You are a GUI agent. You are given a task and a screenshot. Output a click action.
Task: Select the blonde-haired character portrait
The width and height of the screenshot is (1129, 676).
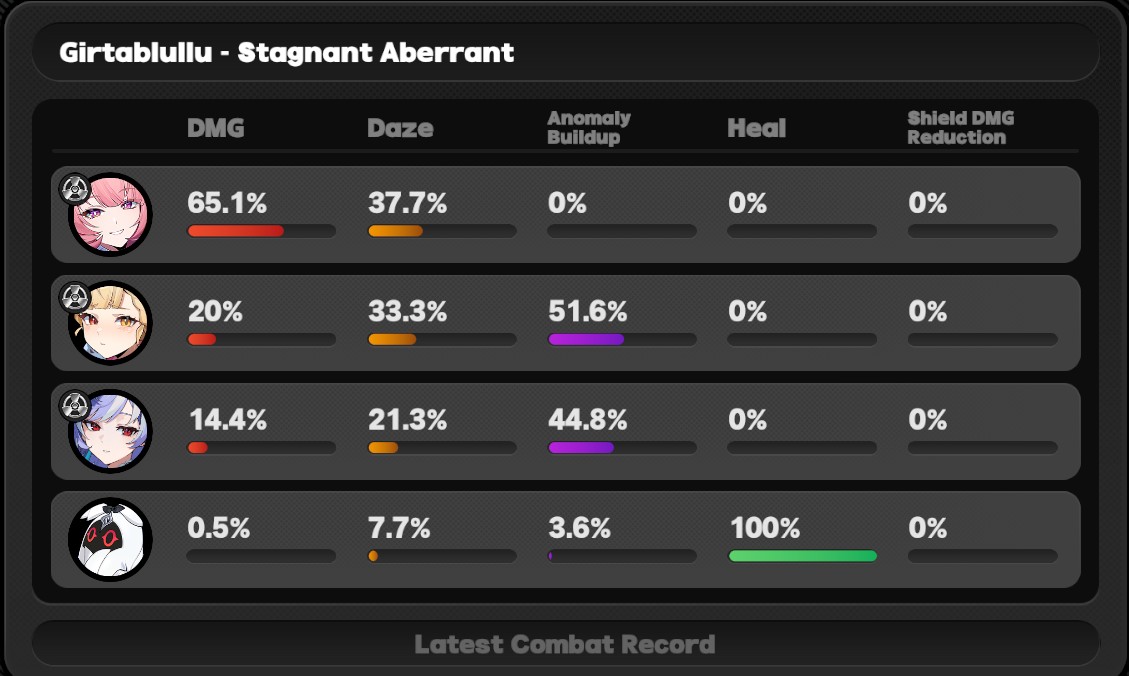click(110, 323)
